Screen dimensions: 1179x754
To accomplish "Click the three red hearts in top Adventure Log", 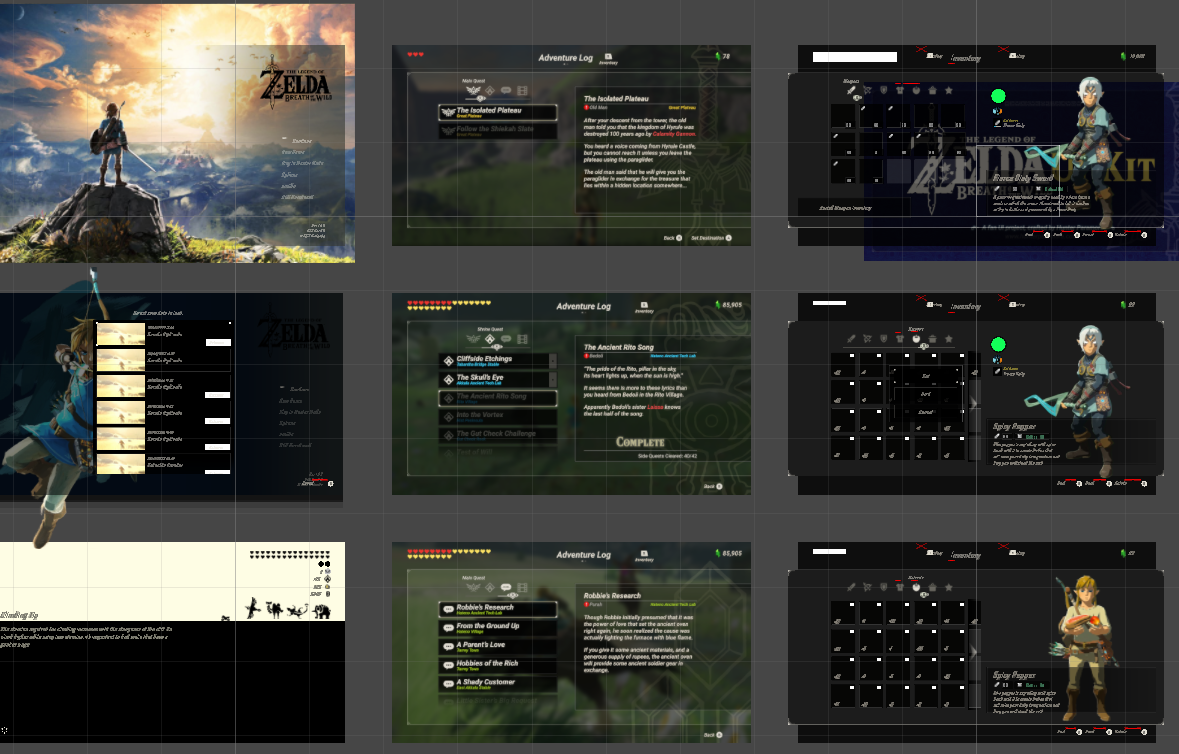I will [x=416, y=55].
